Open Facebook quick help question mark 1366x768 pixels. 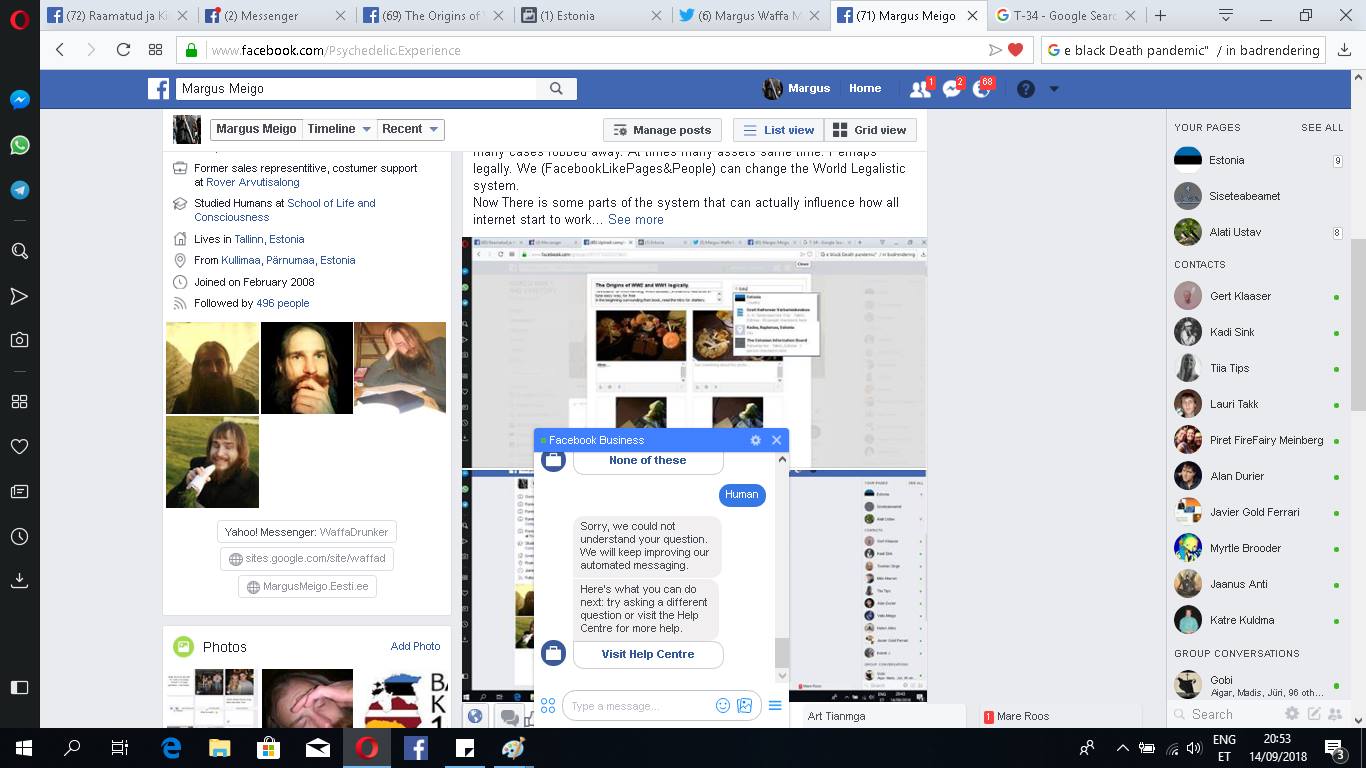[x=1025, y=89]
